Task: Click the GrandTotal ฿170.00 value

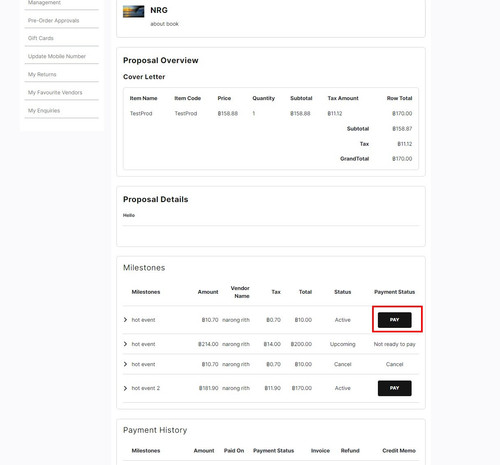Action: pyautogui.click(x=402, y=159)
